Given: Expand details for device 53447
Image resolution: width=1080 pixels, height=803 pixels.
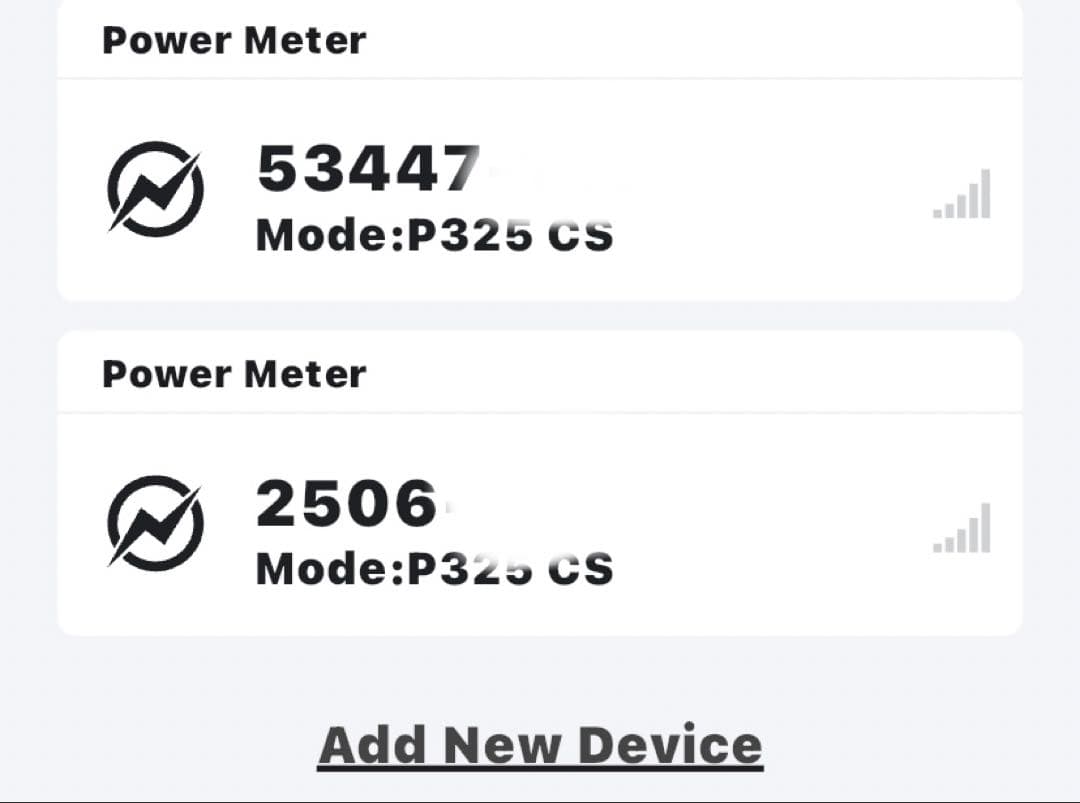Looking at the screenshot, I should [540, 190].
